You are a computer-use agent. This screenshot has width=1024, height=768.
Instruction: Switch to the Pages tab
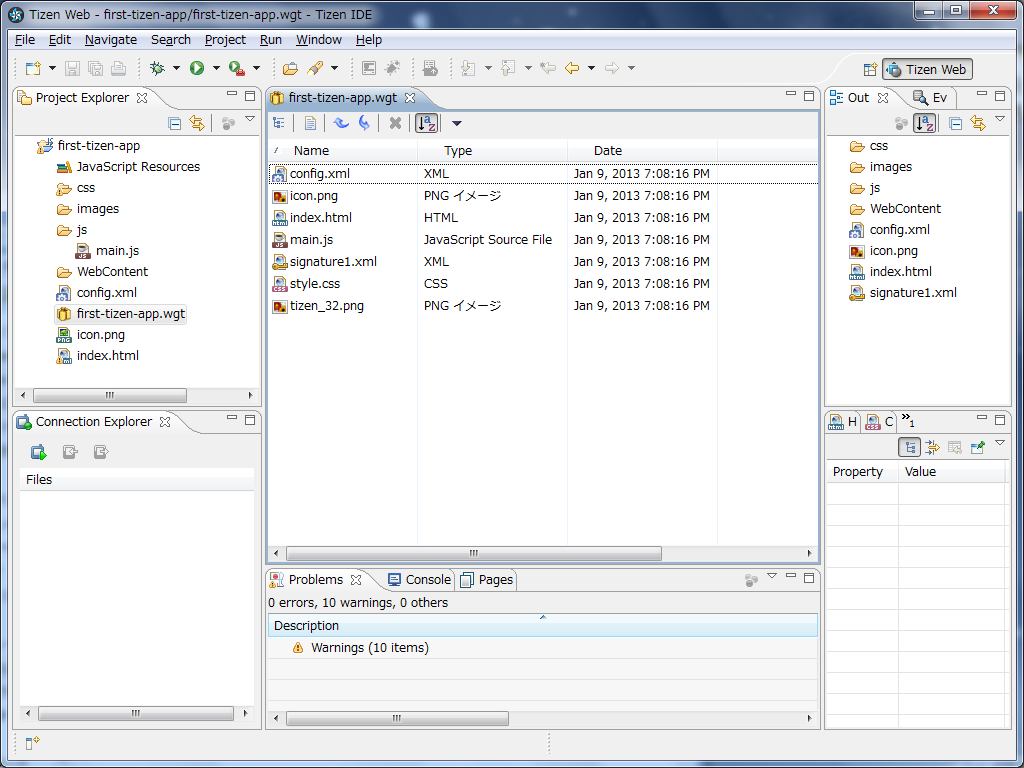click(487, 580)
